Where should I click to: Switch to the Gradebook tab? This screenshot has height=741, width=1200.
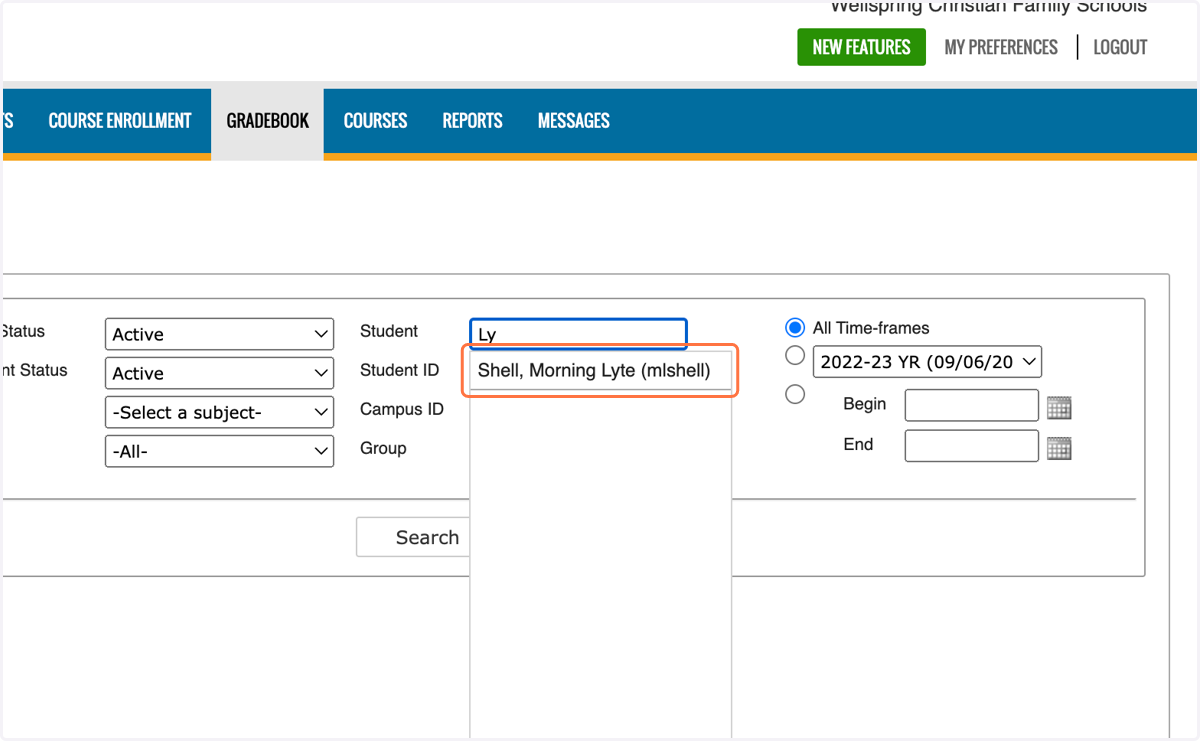click(x=268, y=121)
